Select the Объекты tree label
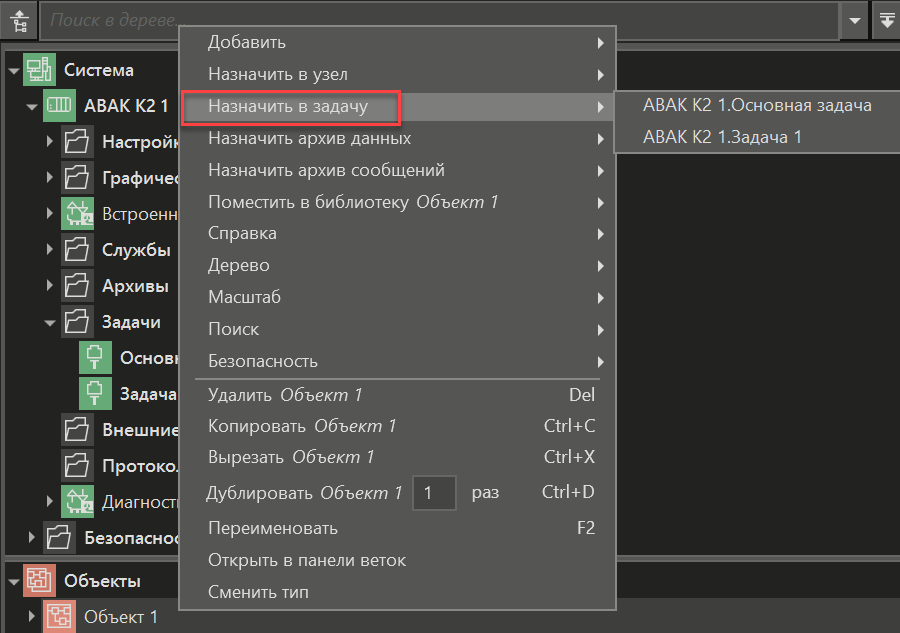This screenshot has height=633, width=900. [102, 581]
